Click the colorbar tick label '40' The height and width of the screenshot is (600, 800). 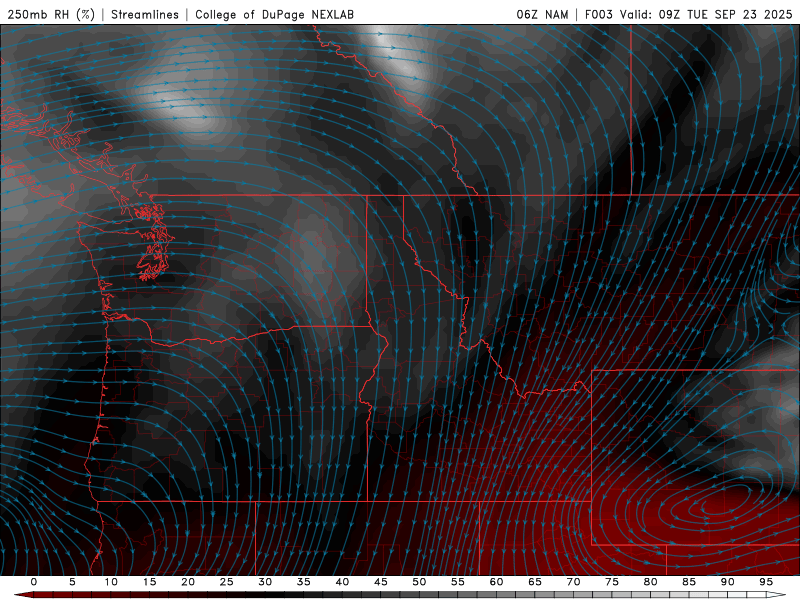coord(342,582)
